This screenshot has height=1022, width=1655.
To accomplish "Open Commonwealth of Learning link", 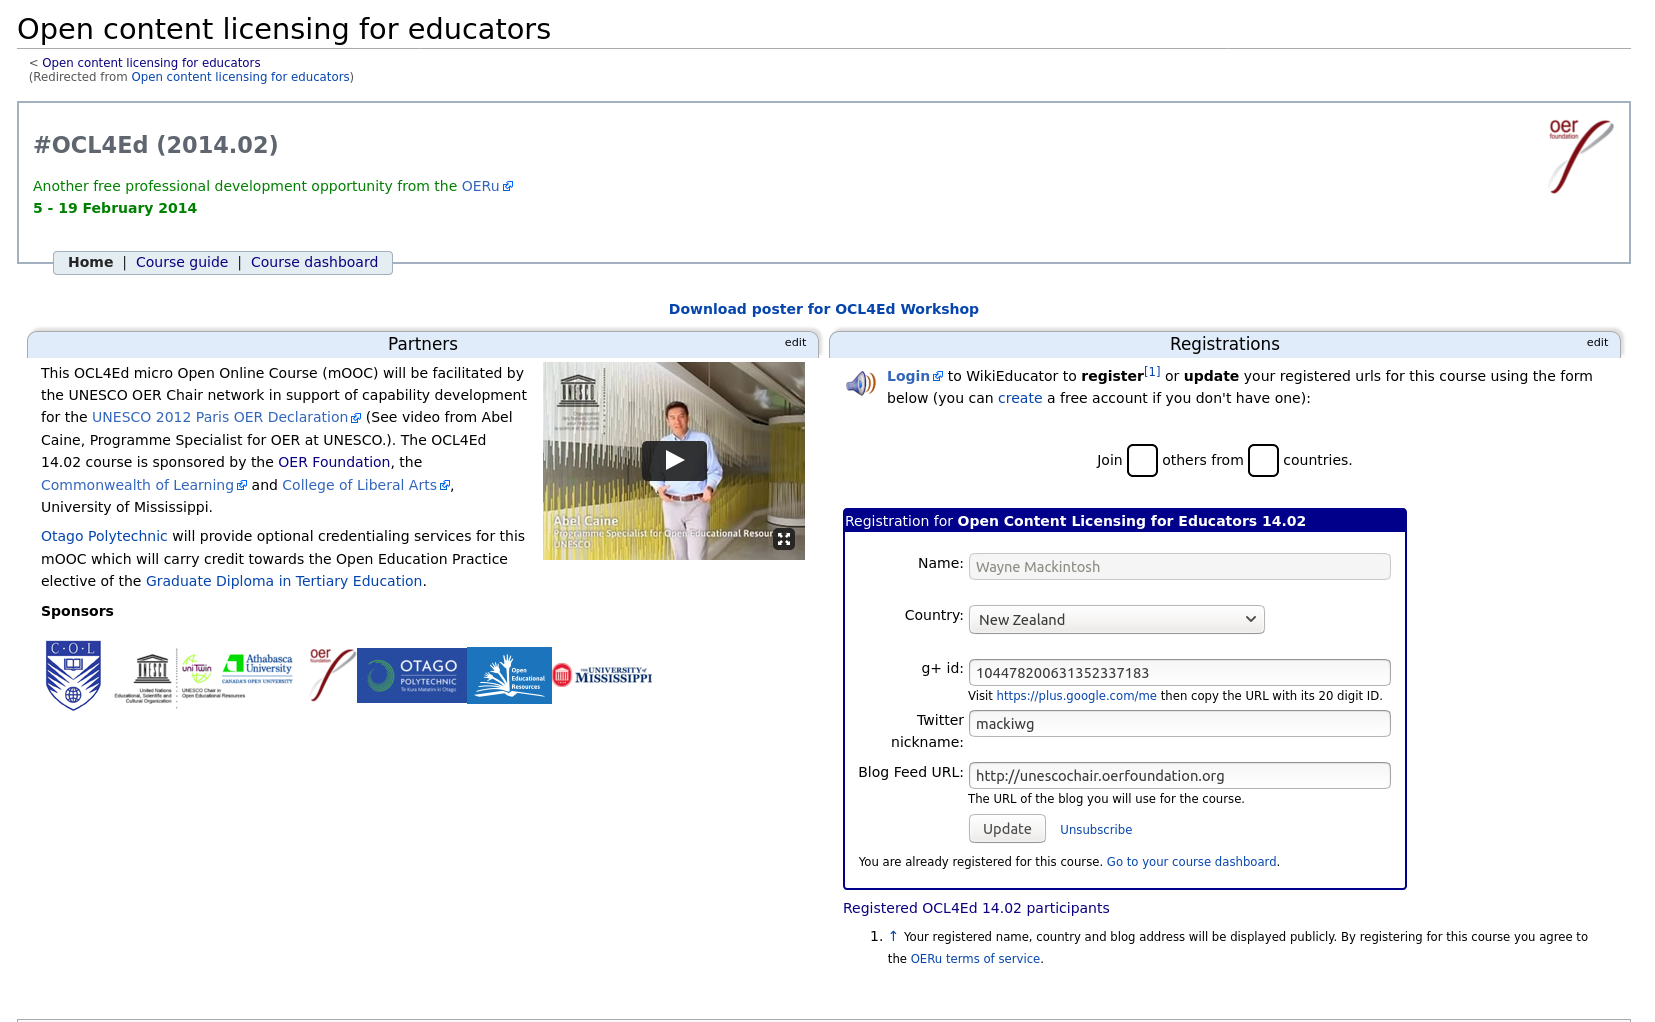I will 137,485.
